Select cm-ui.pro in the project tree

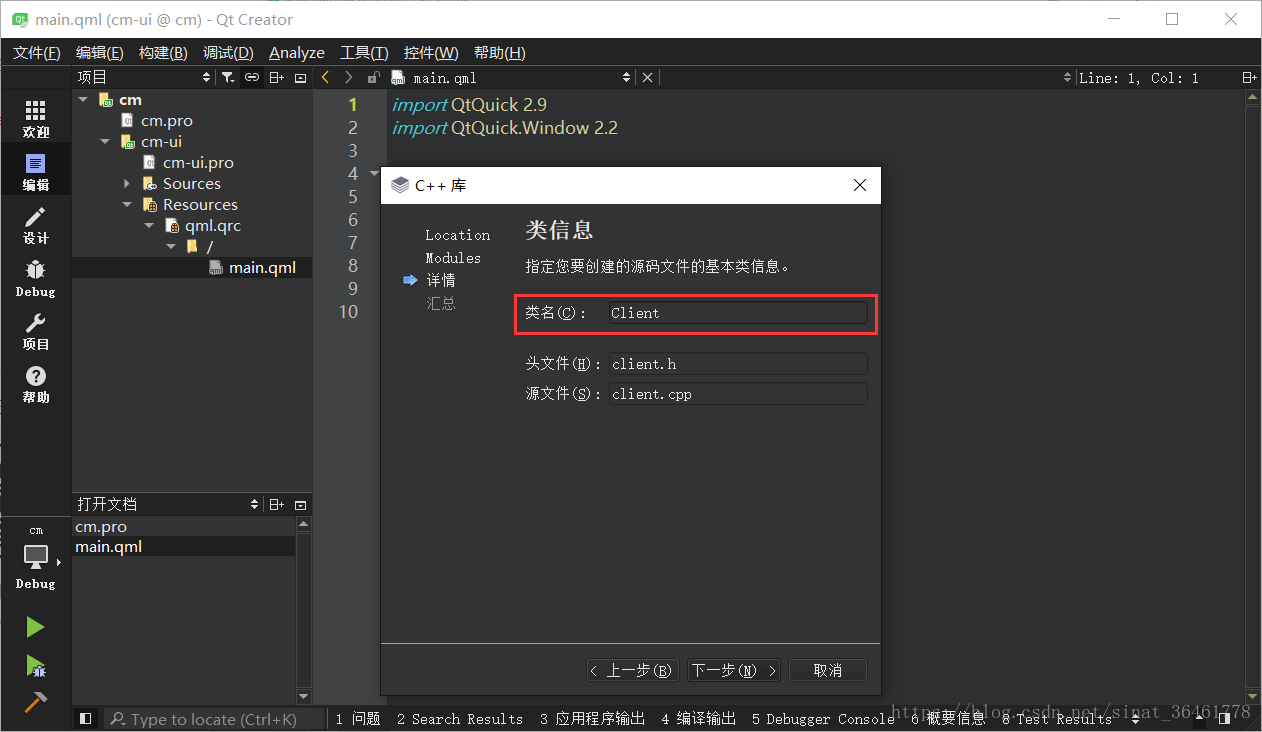198,162
